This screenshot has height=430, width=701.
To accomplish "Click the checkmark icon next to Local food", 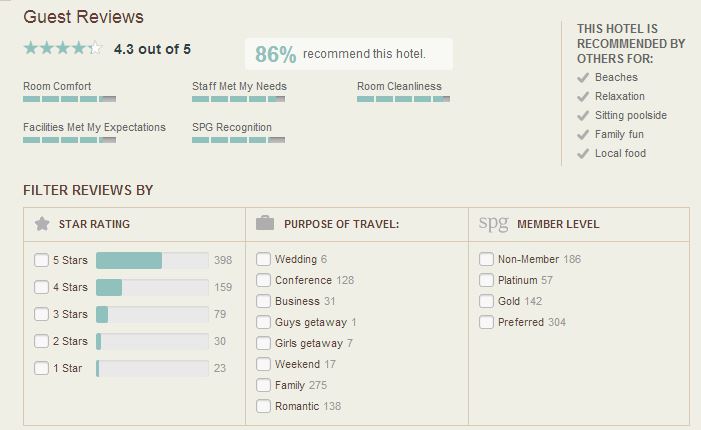I will click(x=583, y=154).
